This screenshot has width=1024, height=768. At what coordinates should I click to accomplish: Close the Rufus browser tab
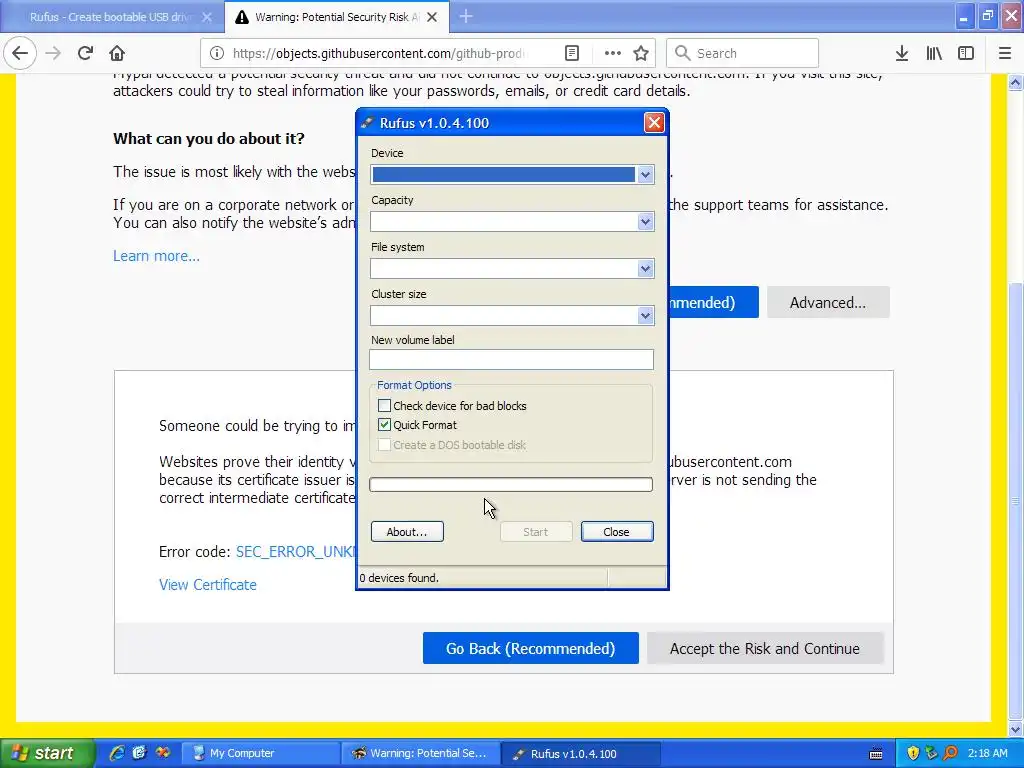tap(207, 17)
